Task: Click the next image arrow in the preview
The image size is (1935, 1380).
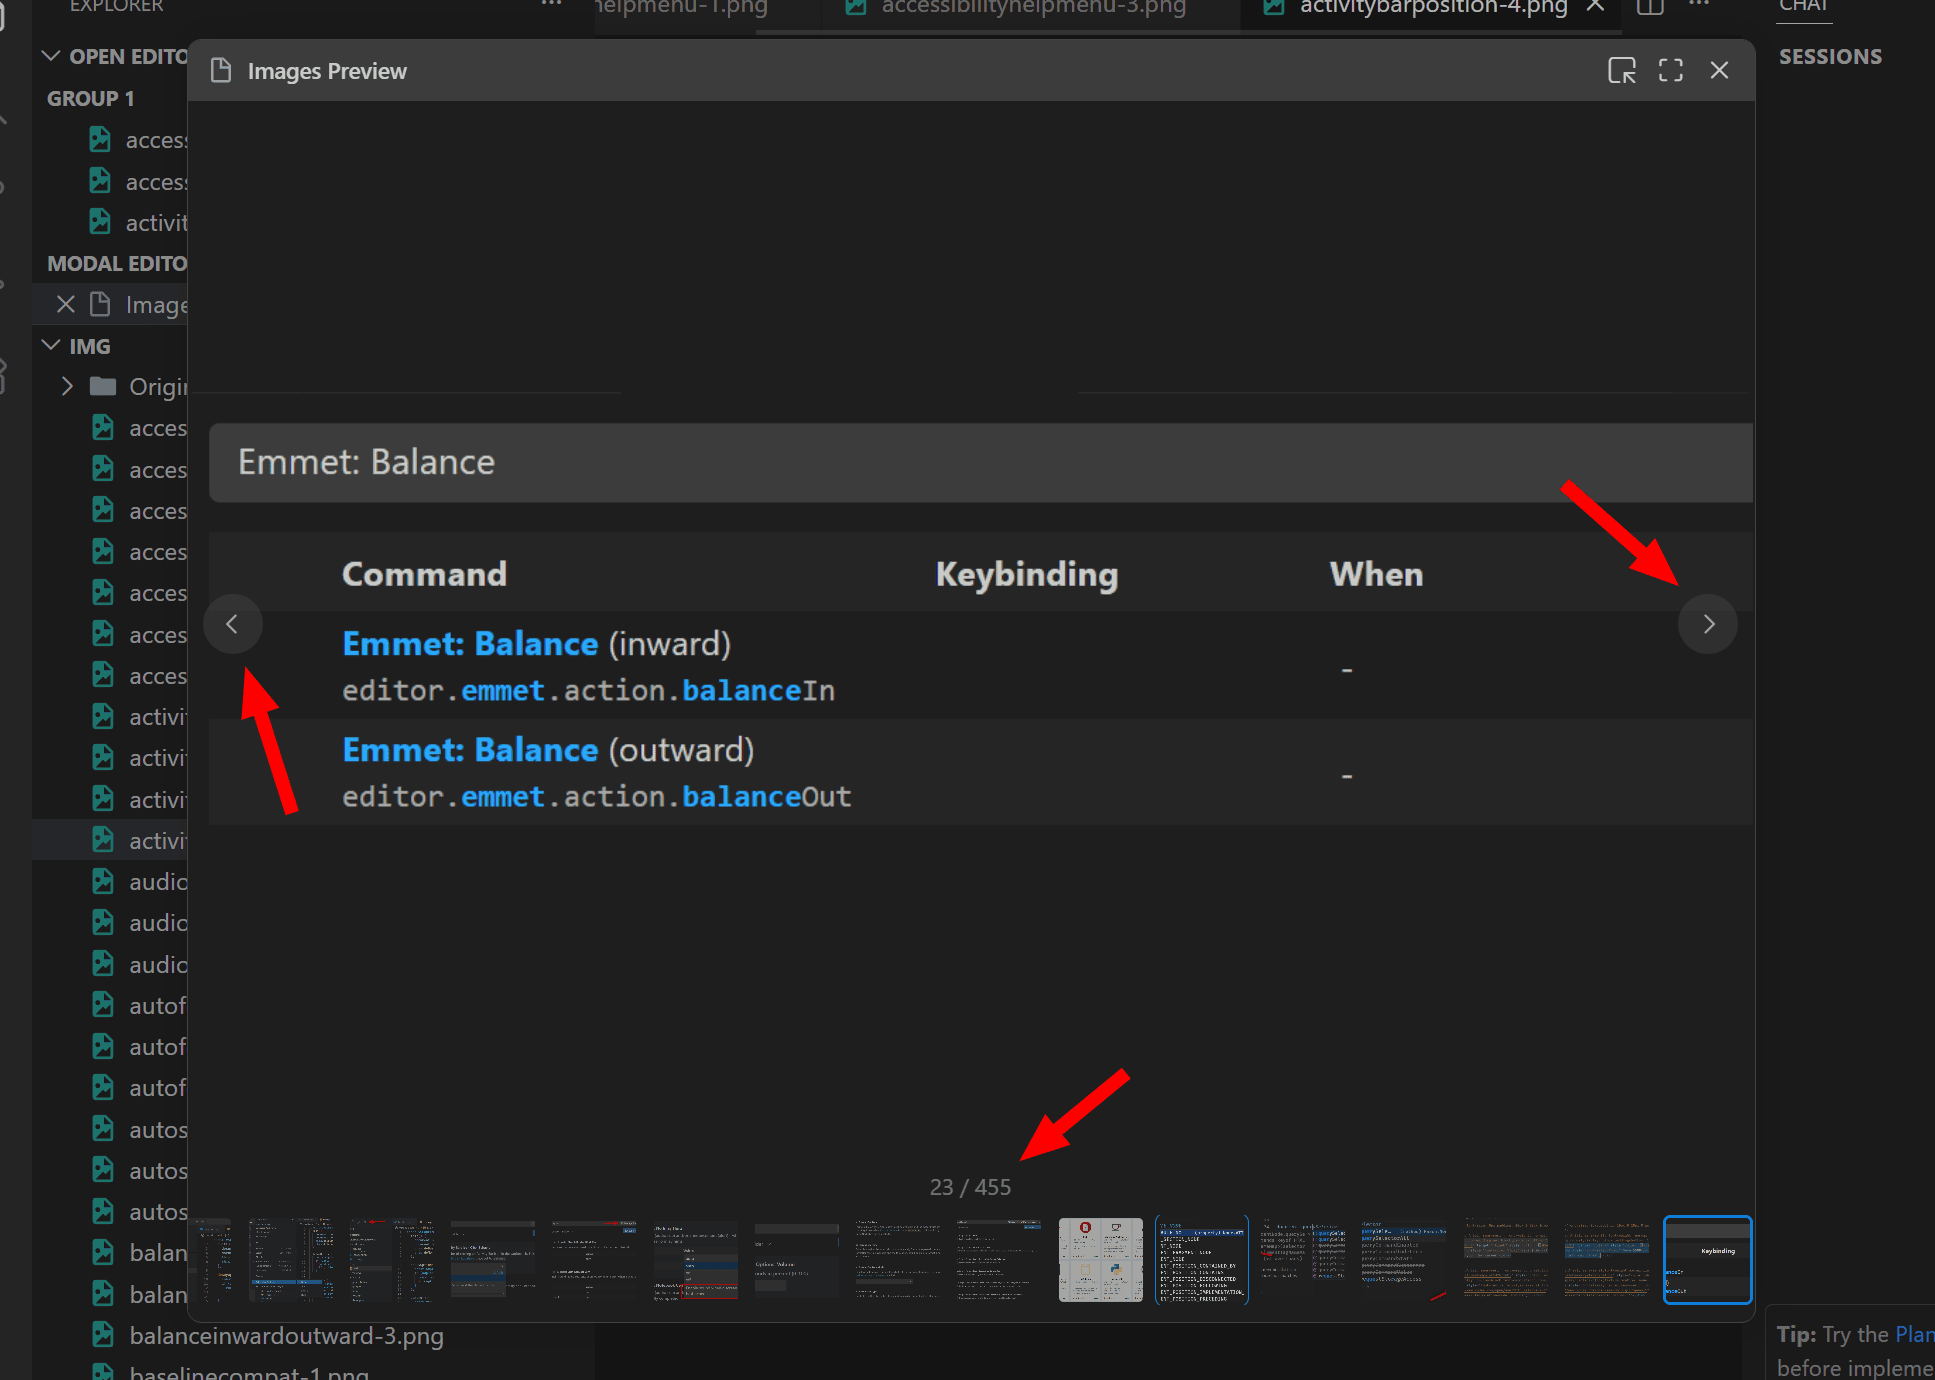Action: coord(1708,624)
